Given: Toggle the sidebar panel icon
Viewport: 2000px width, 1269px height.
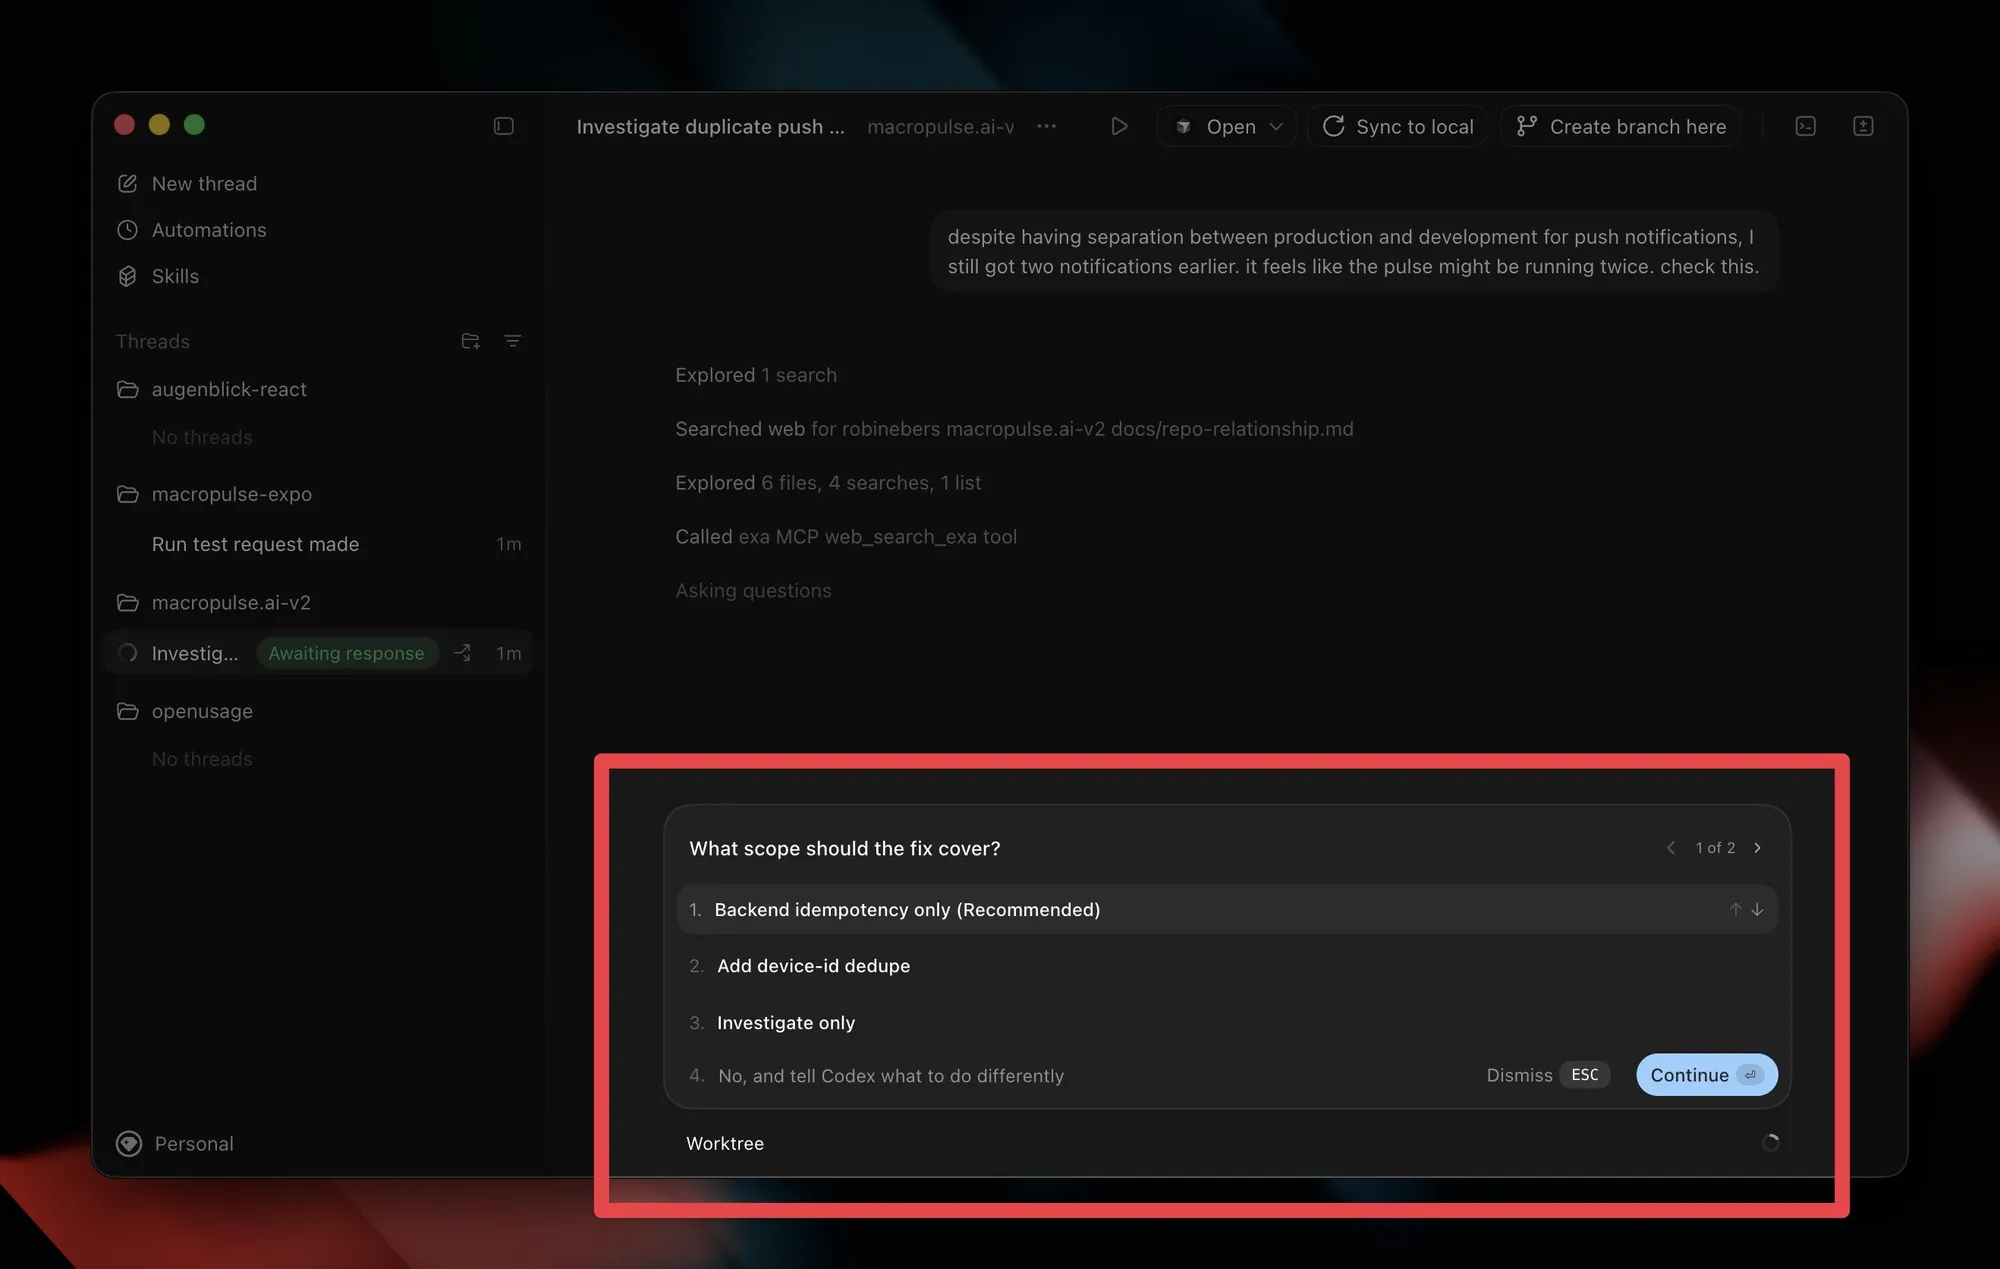Looking at the screenshot, I should [504, 126].
